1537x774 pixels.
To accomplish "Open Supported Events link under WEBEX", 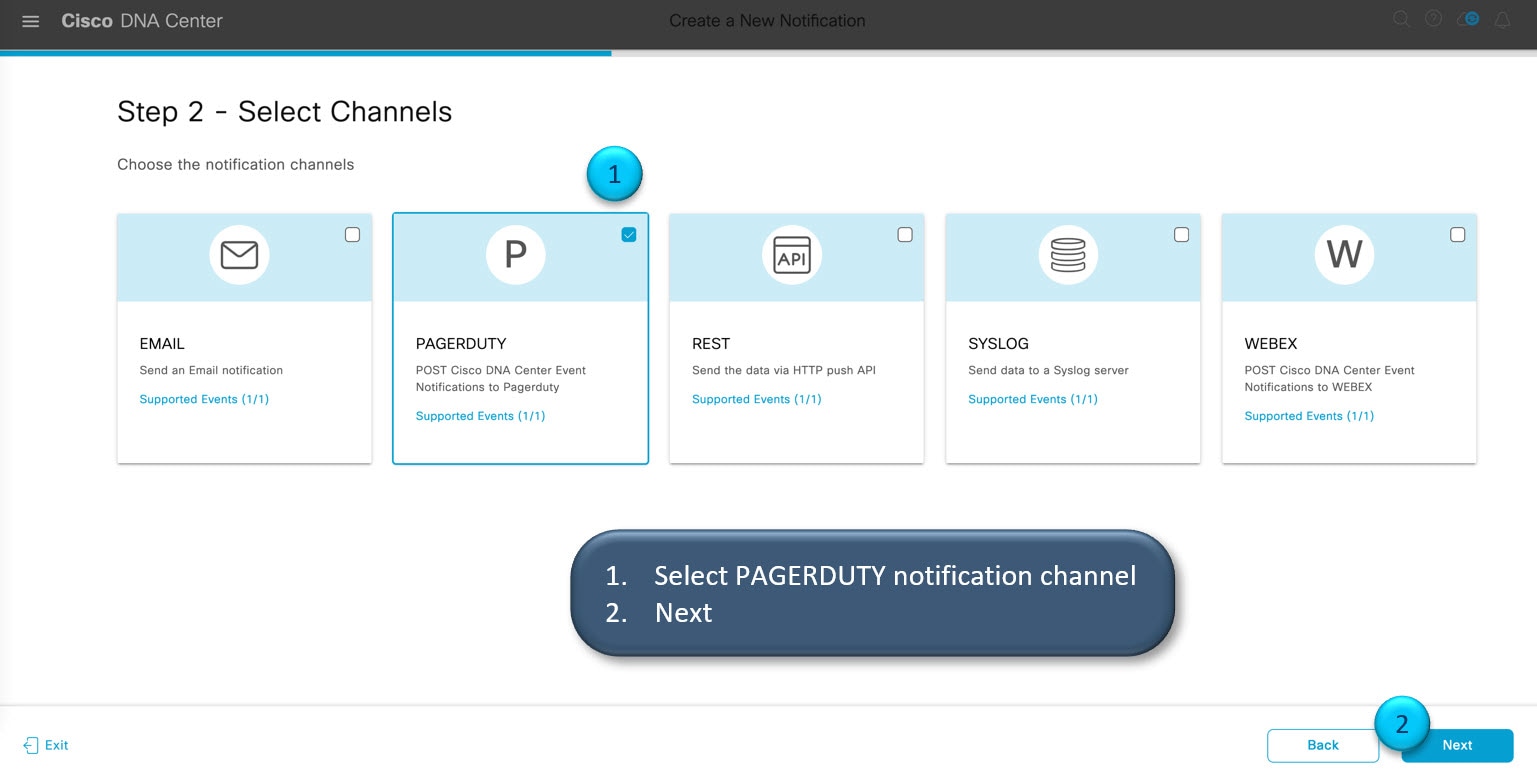I will (1309, 416).
